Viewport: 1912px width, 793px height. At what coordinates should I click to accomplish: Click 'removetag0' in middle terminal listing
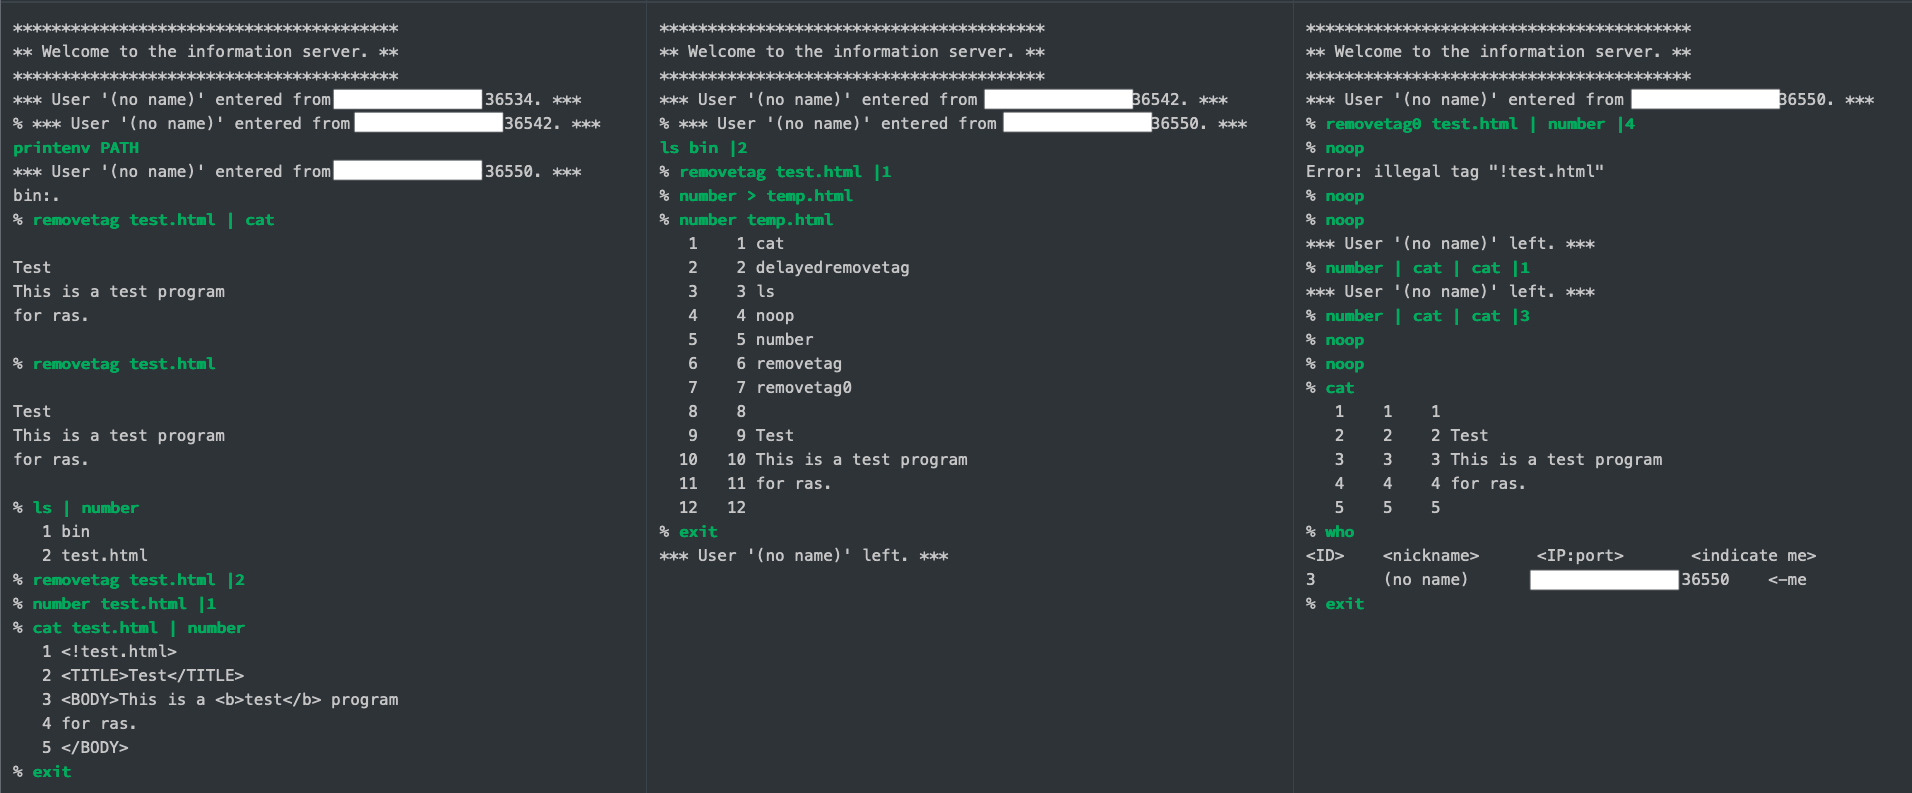[x=804, y=388]
